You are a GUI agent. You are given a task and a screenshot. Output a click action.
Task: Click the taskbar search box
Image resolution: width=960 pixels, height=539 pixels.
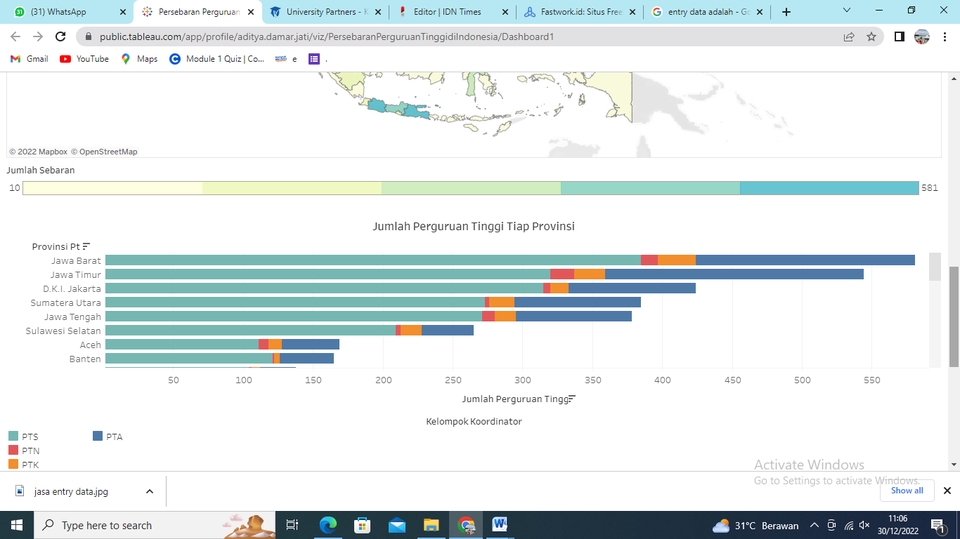coord(153,525)
